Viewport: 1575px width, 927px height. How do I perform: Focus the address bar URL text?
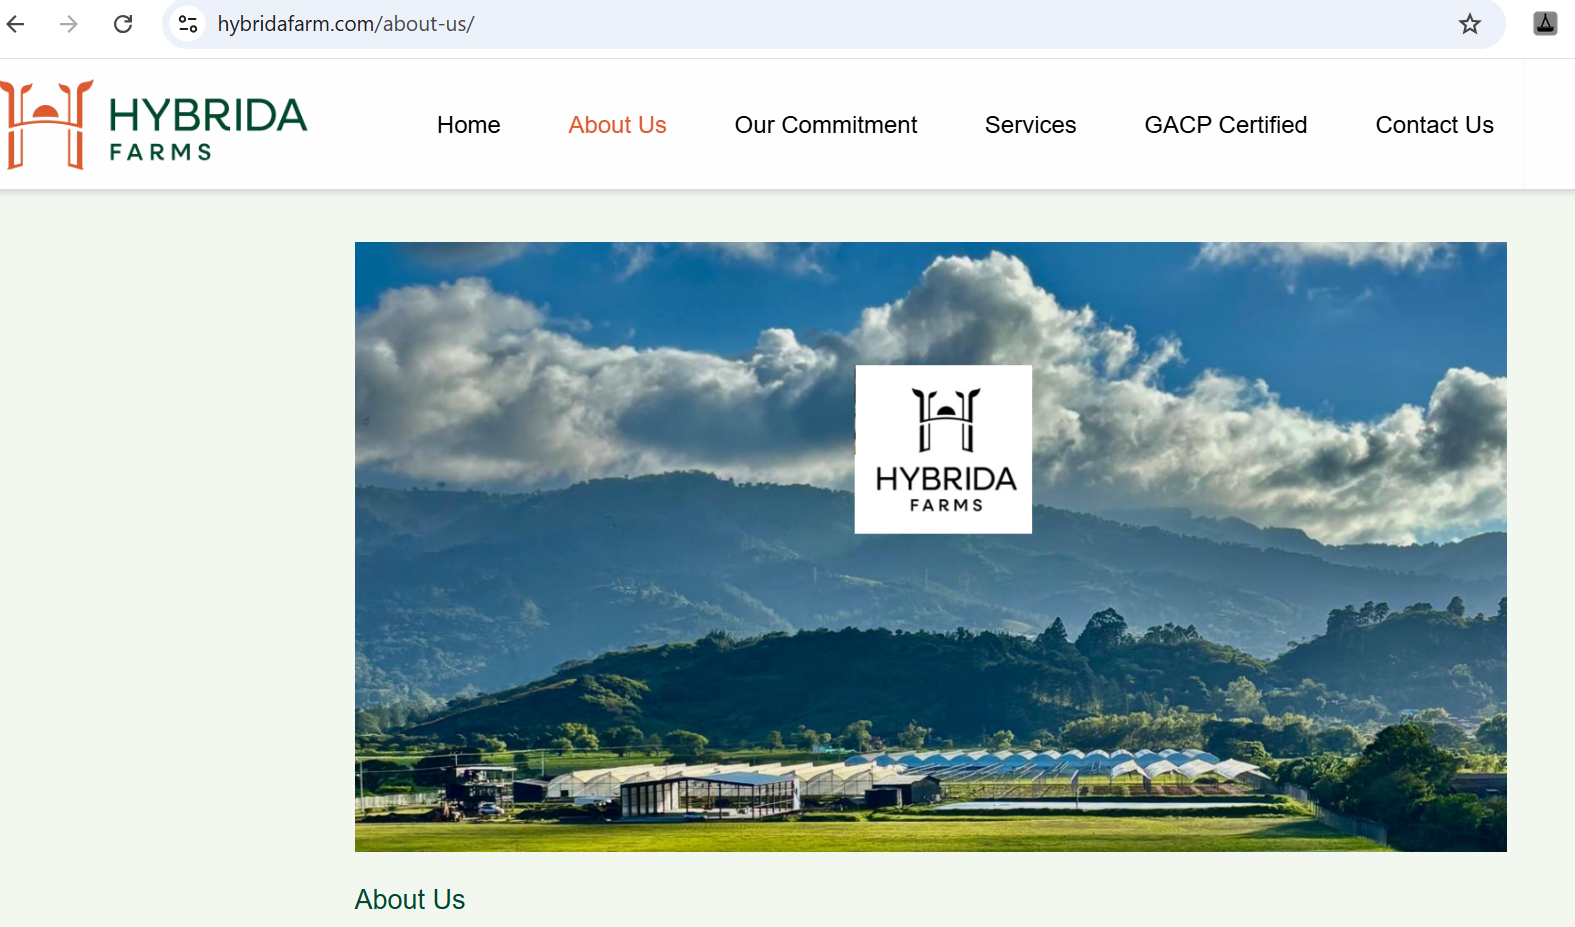point(346,24)
